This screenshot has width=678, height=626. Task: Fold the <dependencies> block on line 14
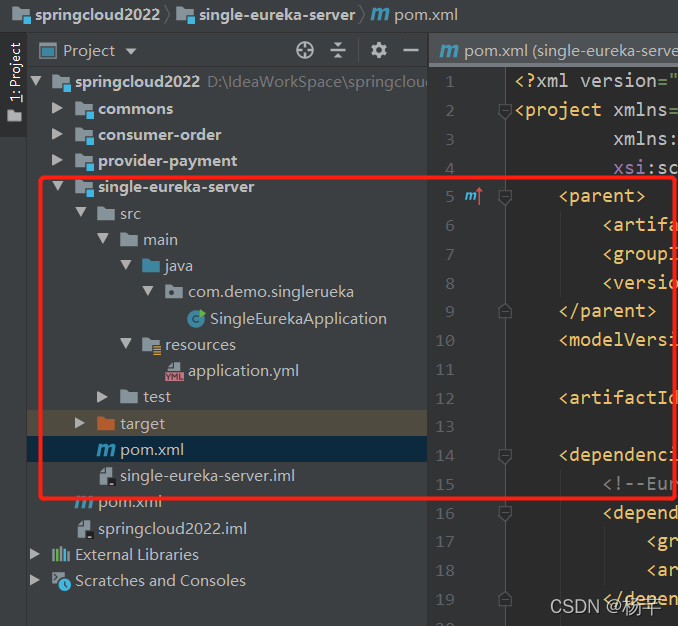[505, 456]
